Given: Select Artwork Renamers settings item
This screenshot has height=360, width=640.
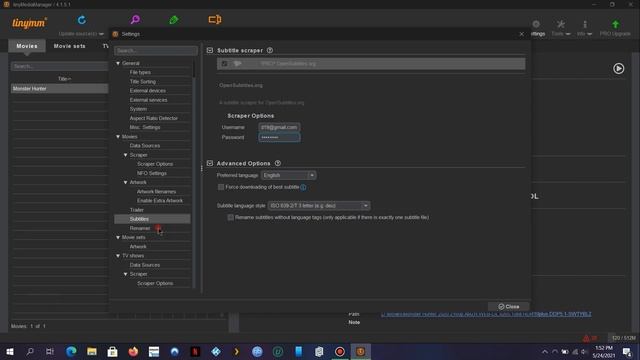Looking at the screenshot, I should click(x=156, y=192).
